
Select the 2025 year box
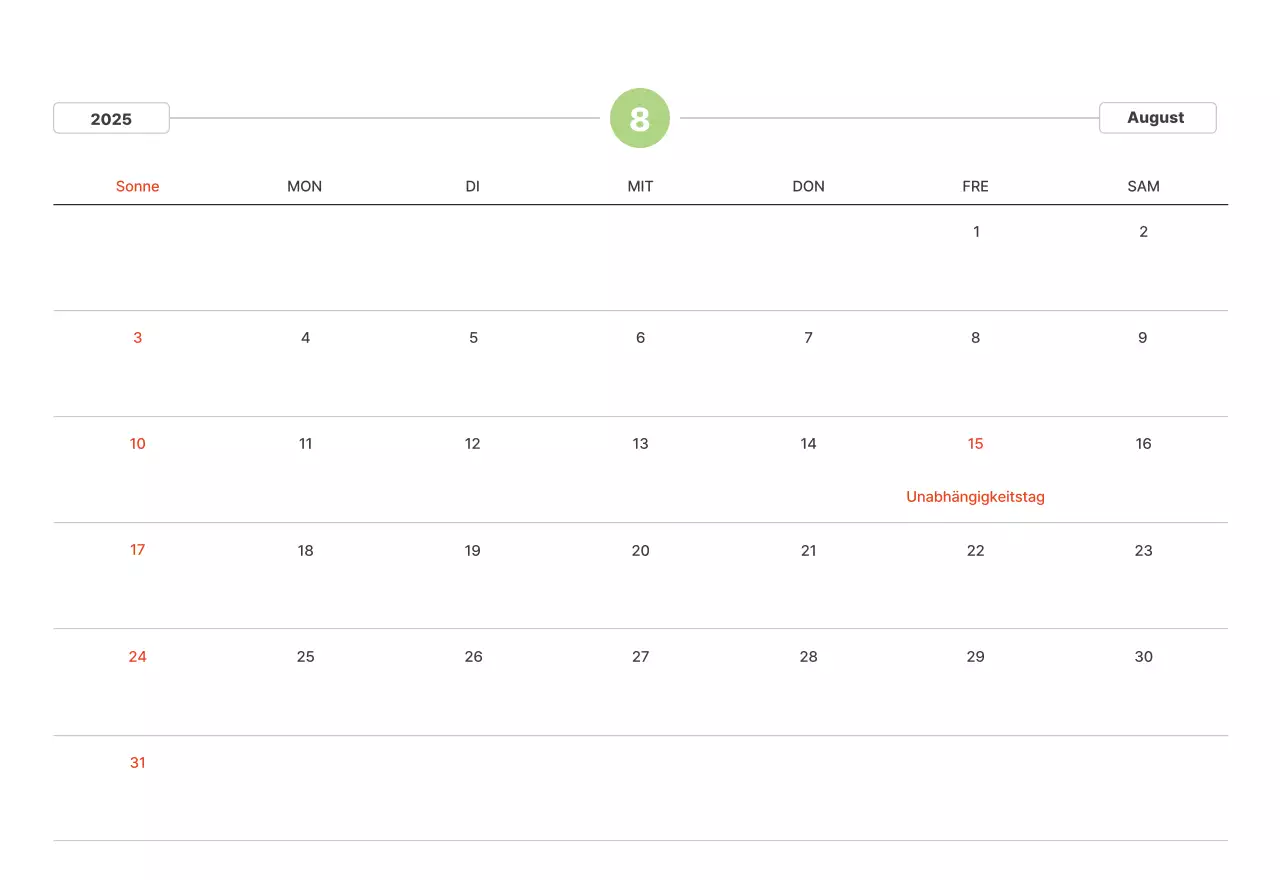[x=111, y=118]
